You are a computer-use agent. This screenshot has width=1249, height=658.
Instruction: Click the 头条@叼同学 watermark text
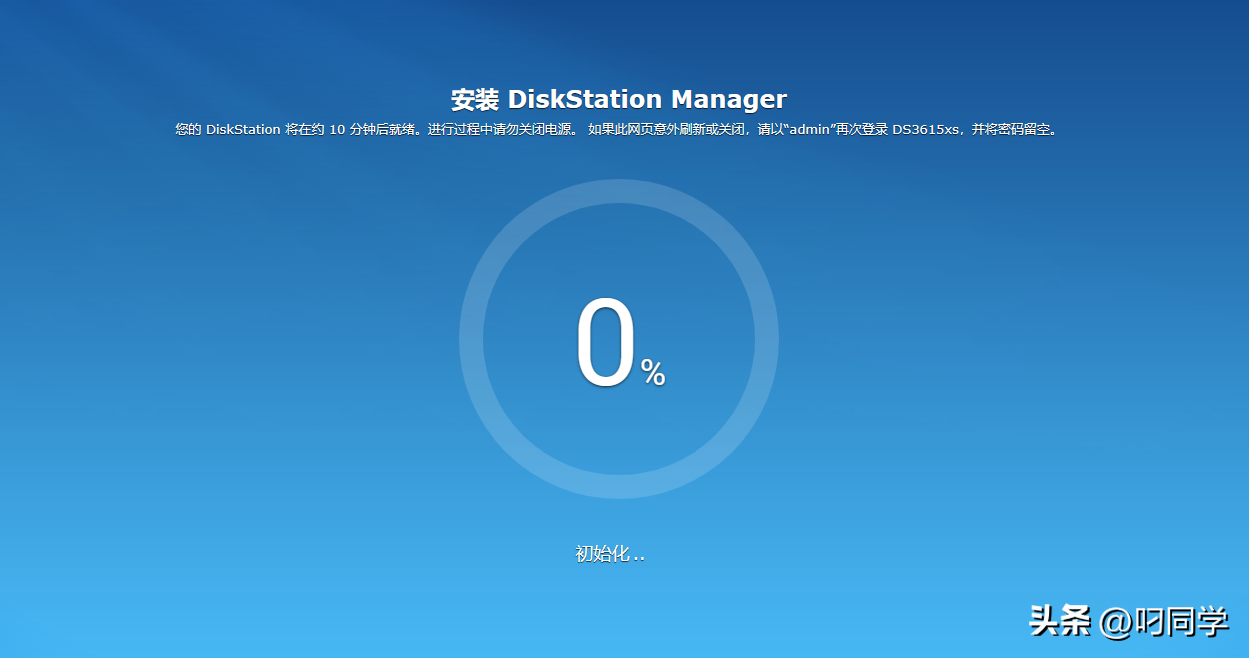1130,620
